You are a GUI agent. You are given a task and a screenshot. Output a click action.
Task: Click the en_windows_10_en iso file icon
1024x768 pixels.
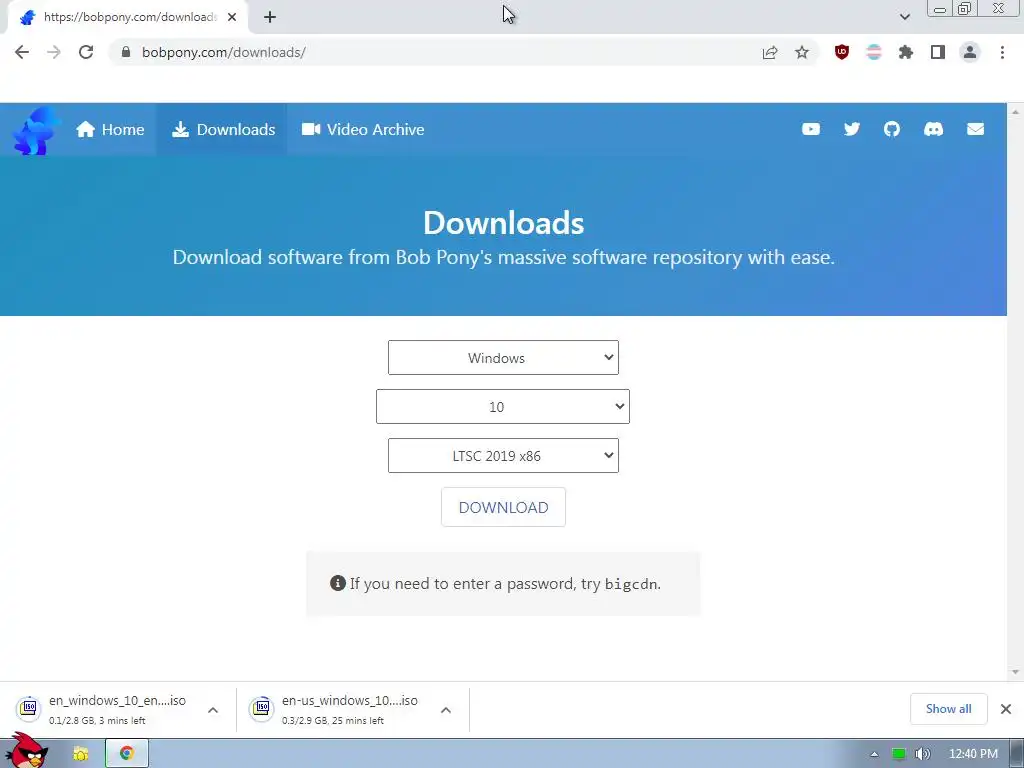pos(29,708)
